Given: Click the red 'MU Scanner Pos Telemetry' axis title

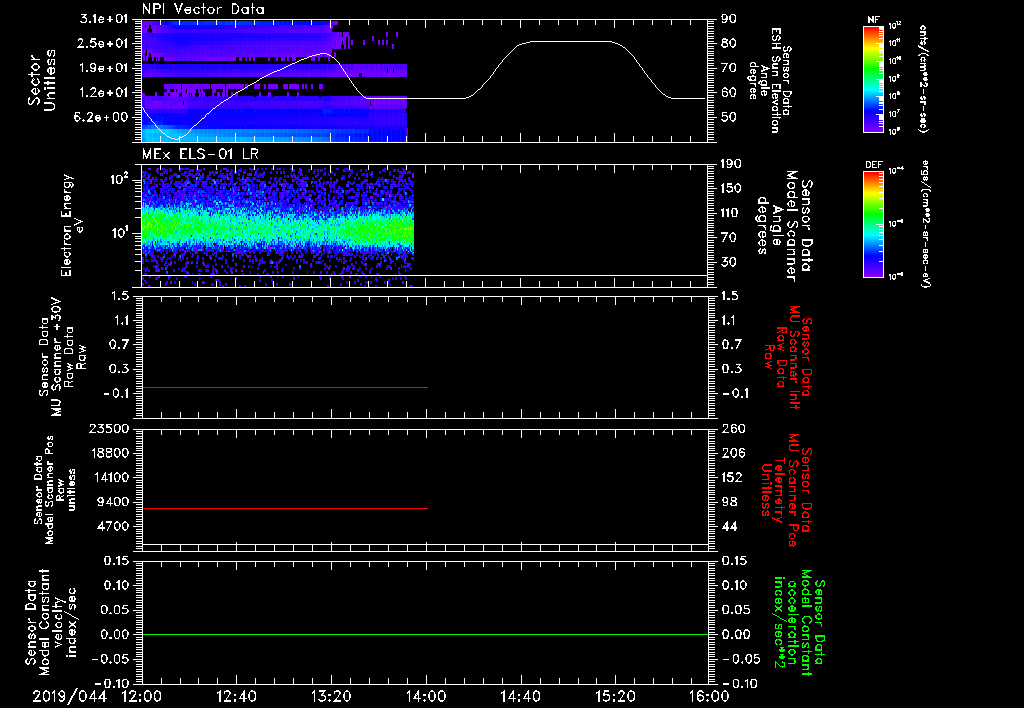Looking at the screenshot, I should tap(786, 490).
